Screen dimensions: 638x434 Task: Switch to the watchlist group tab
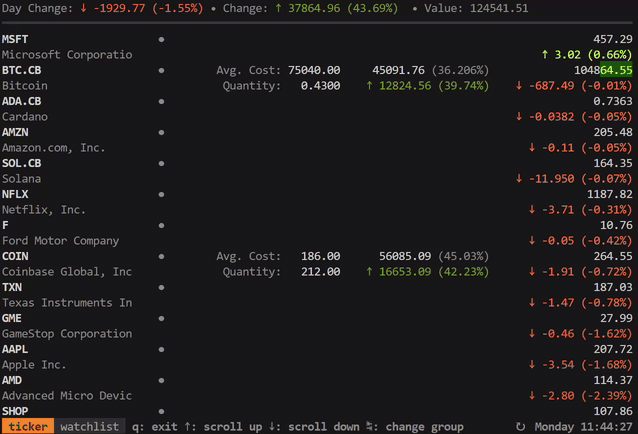click(90, 426)
